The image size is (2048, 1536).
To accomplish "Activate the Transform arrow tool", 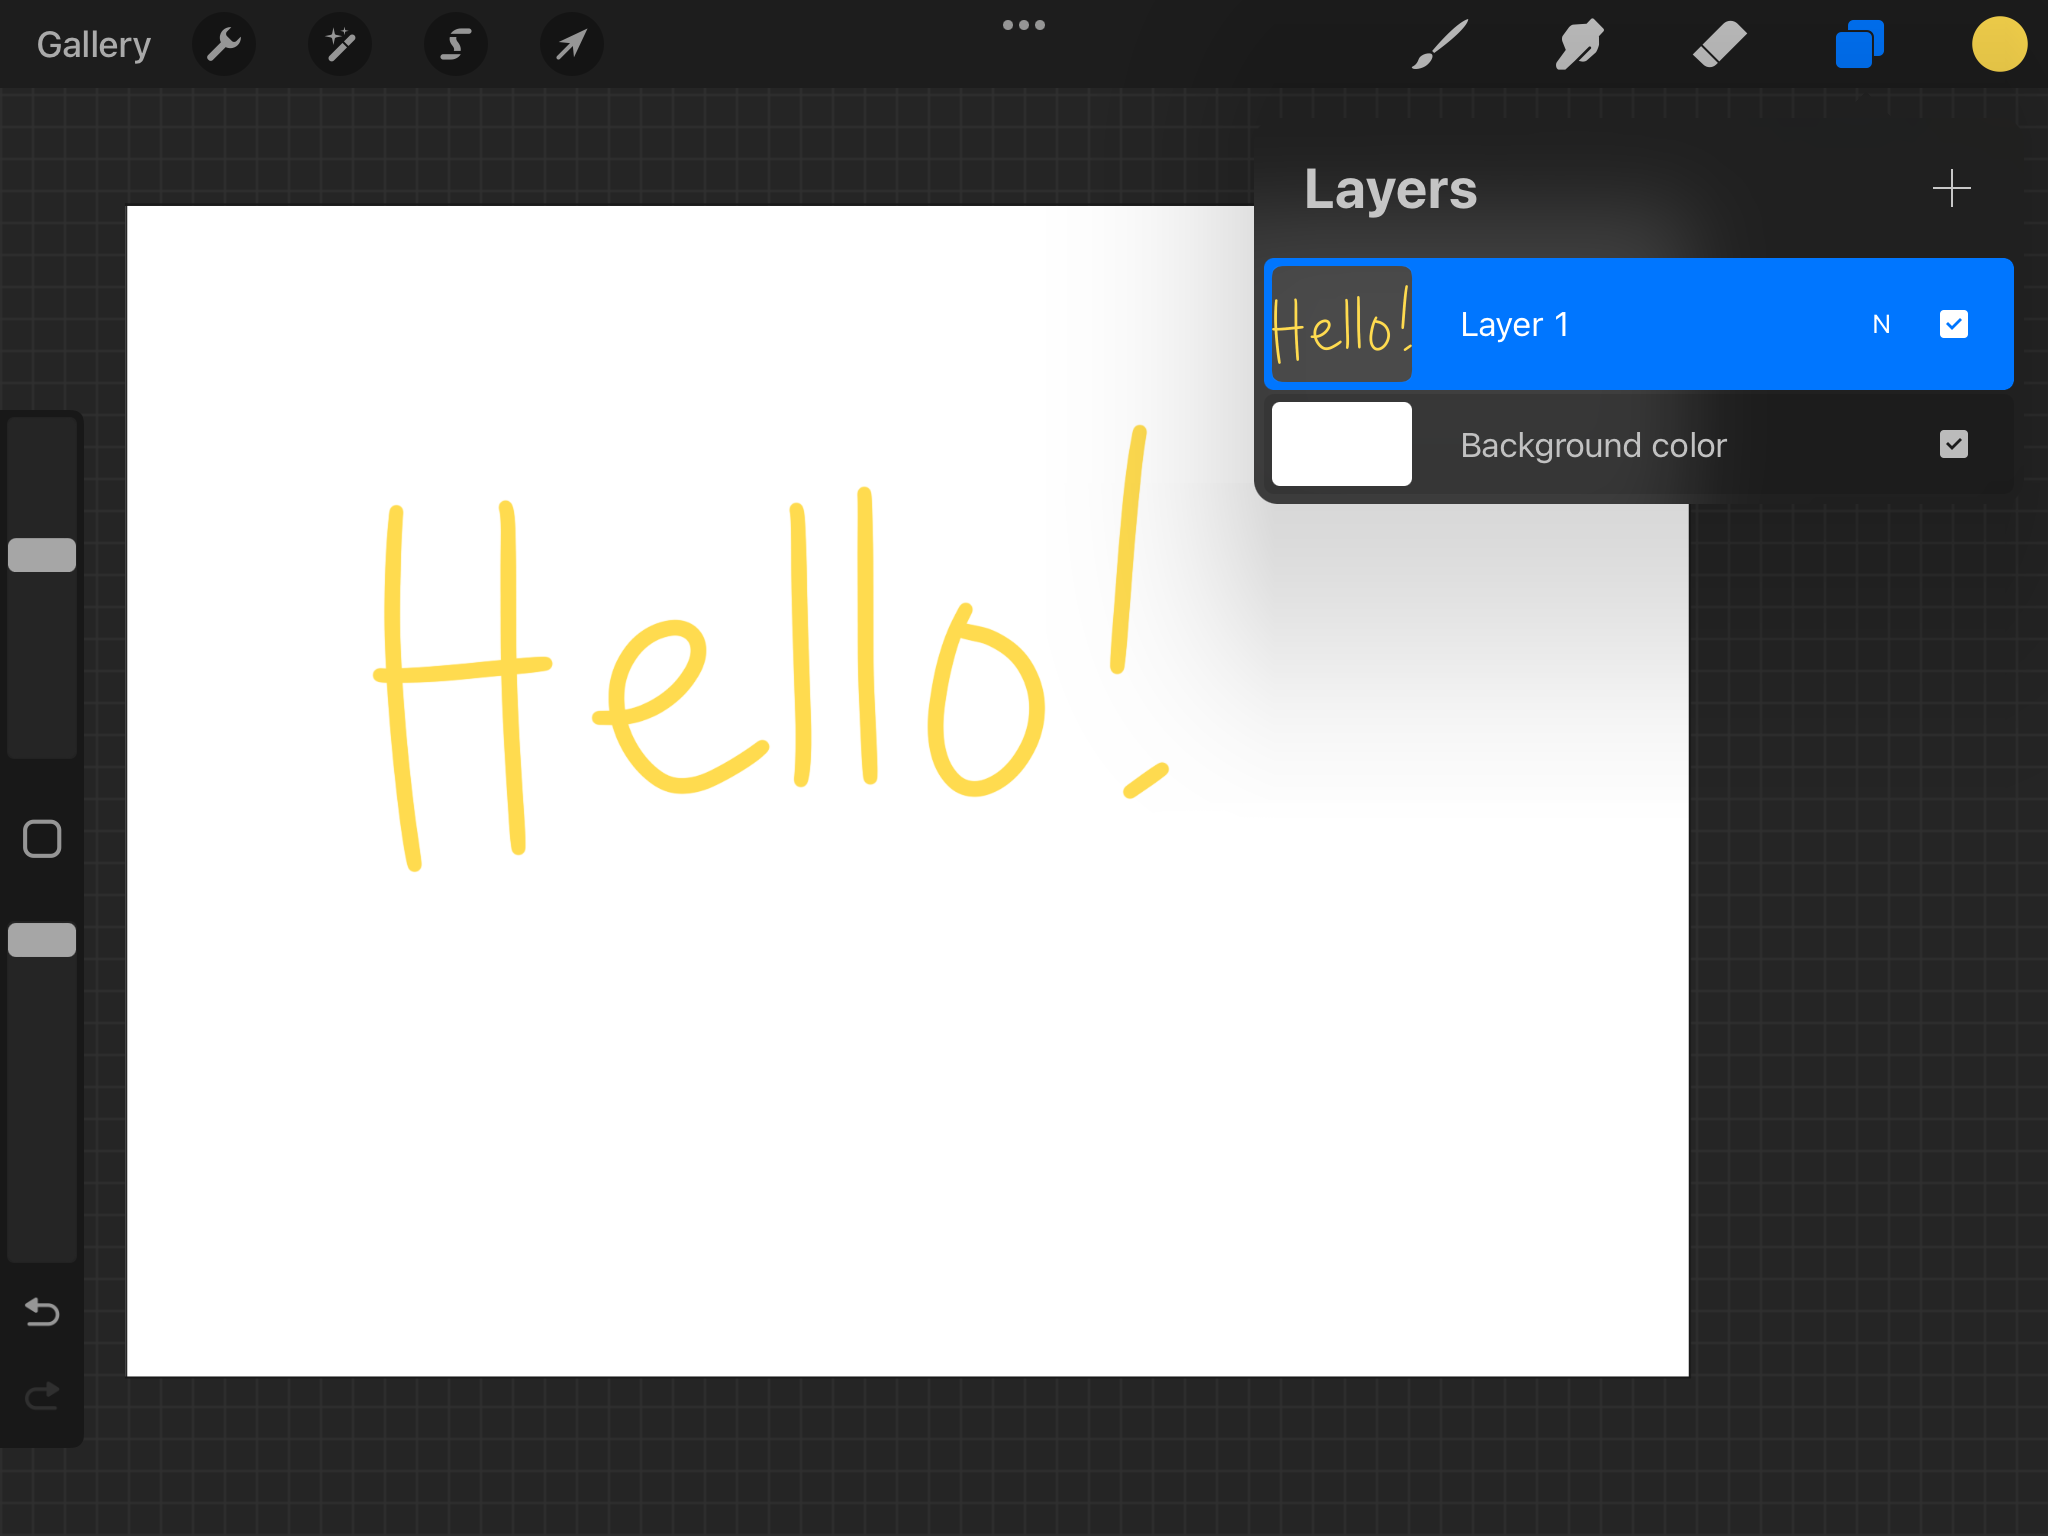I will (571, 45).
